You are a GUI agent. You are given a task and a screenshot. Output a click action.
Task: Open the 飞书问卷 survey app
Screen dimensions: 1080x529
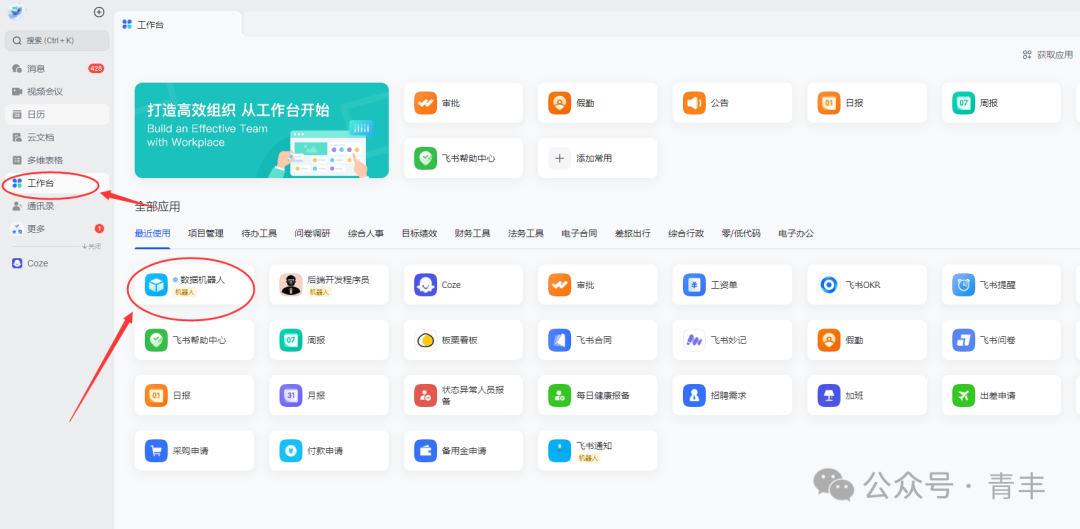[x=1001, y=340]
